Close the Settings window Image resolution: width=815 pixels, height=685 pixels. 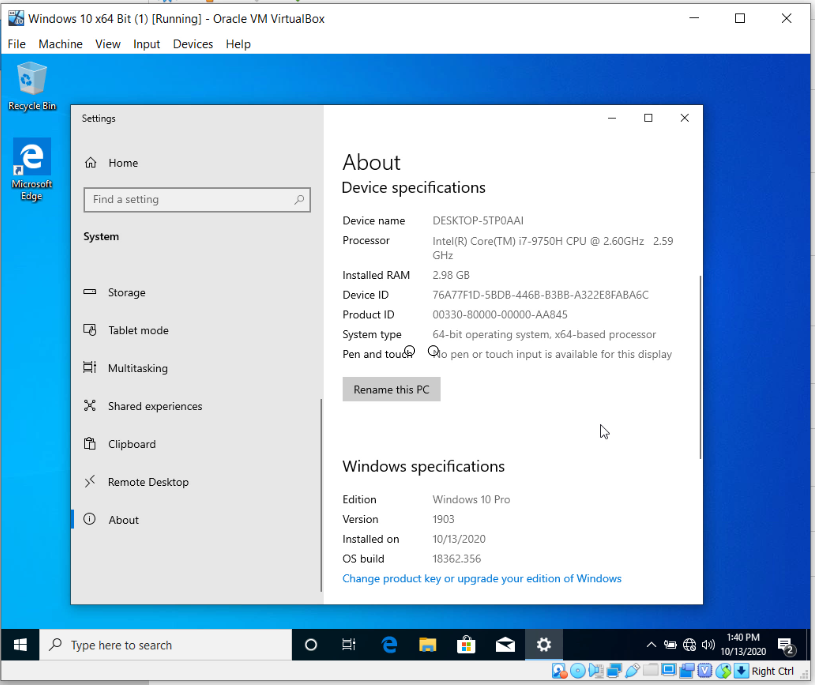click(685, 118)
